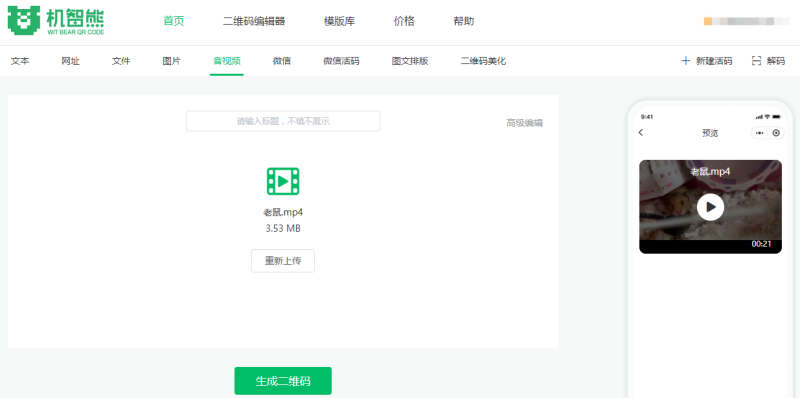Switch to the 微信活码 tab
The width and height of the screenshot is (800, 398).
(x=341, y=61)
